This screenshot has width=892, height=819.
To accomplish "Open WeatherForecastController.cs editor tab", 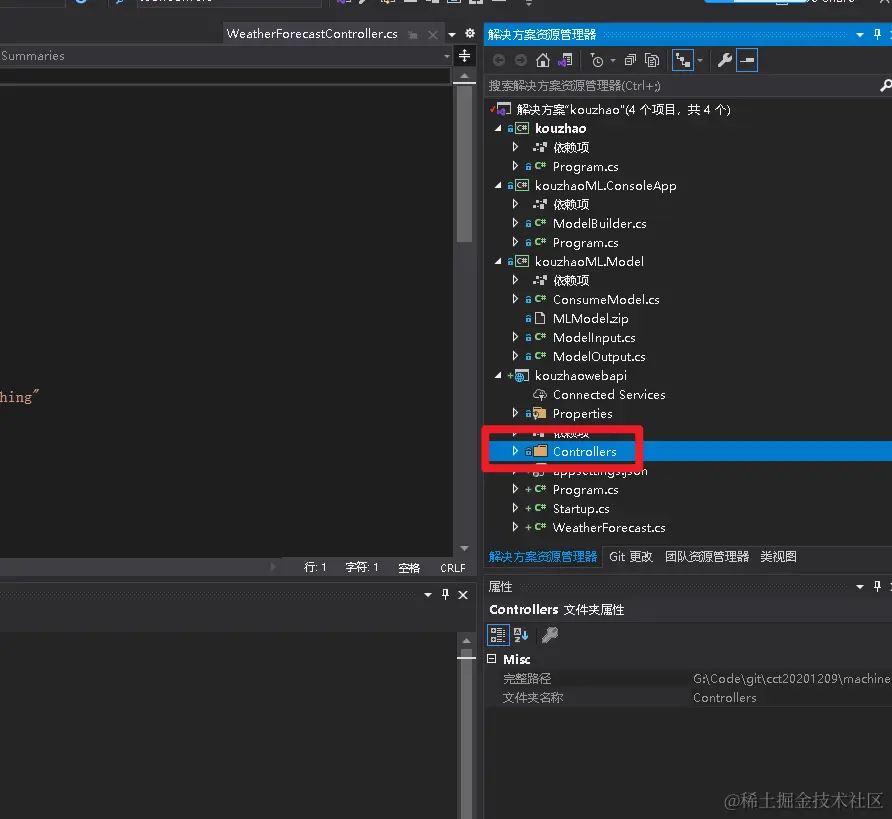I will (312, 34).
